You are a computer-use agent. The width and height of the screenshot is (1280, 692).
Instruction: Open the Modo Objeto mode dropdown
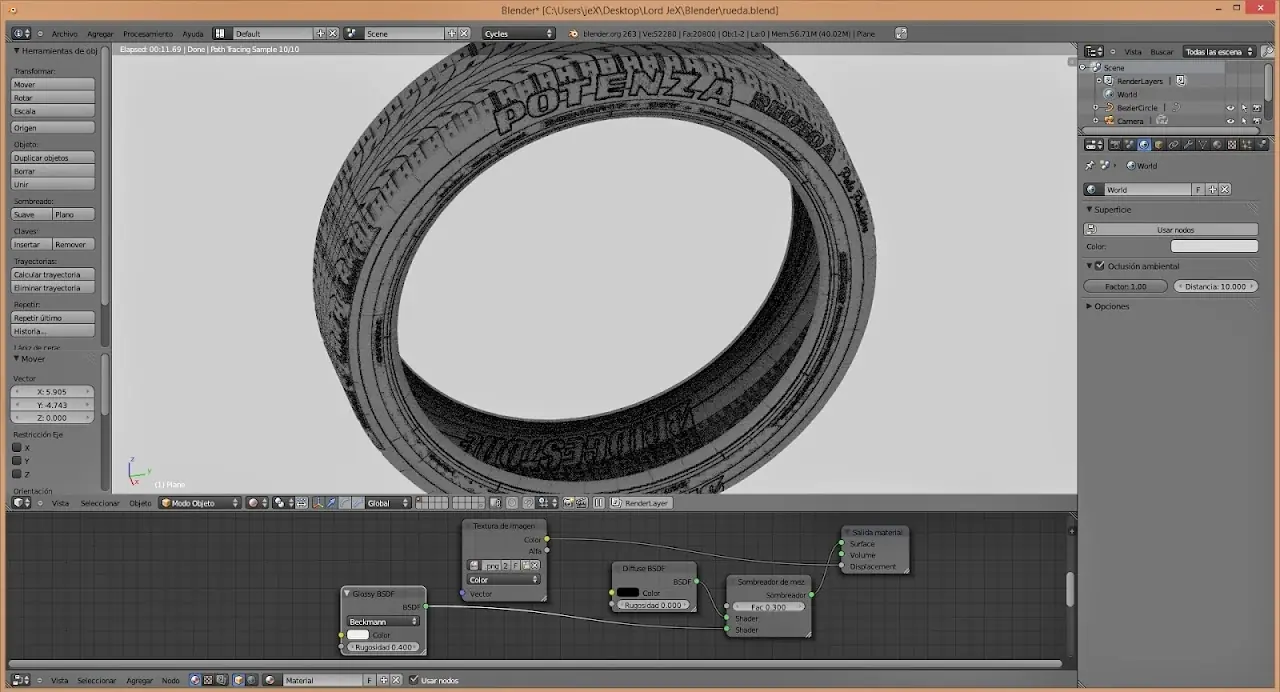pyautogui.click(x=200, y=503)
